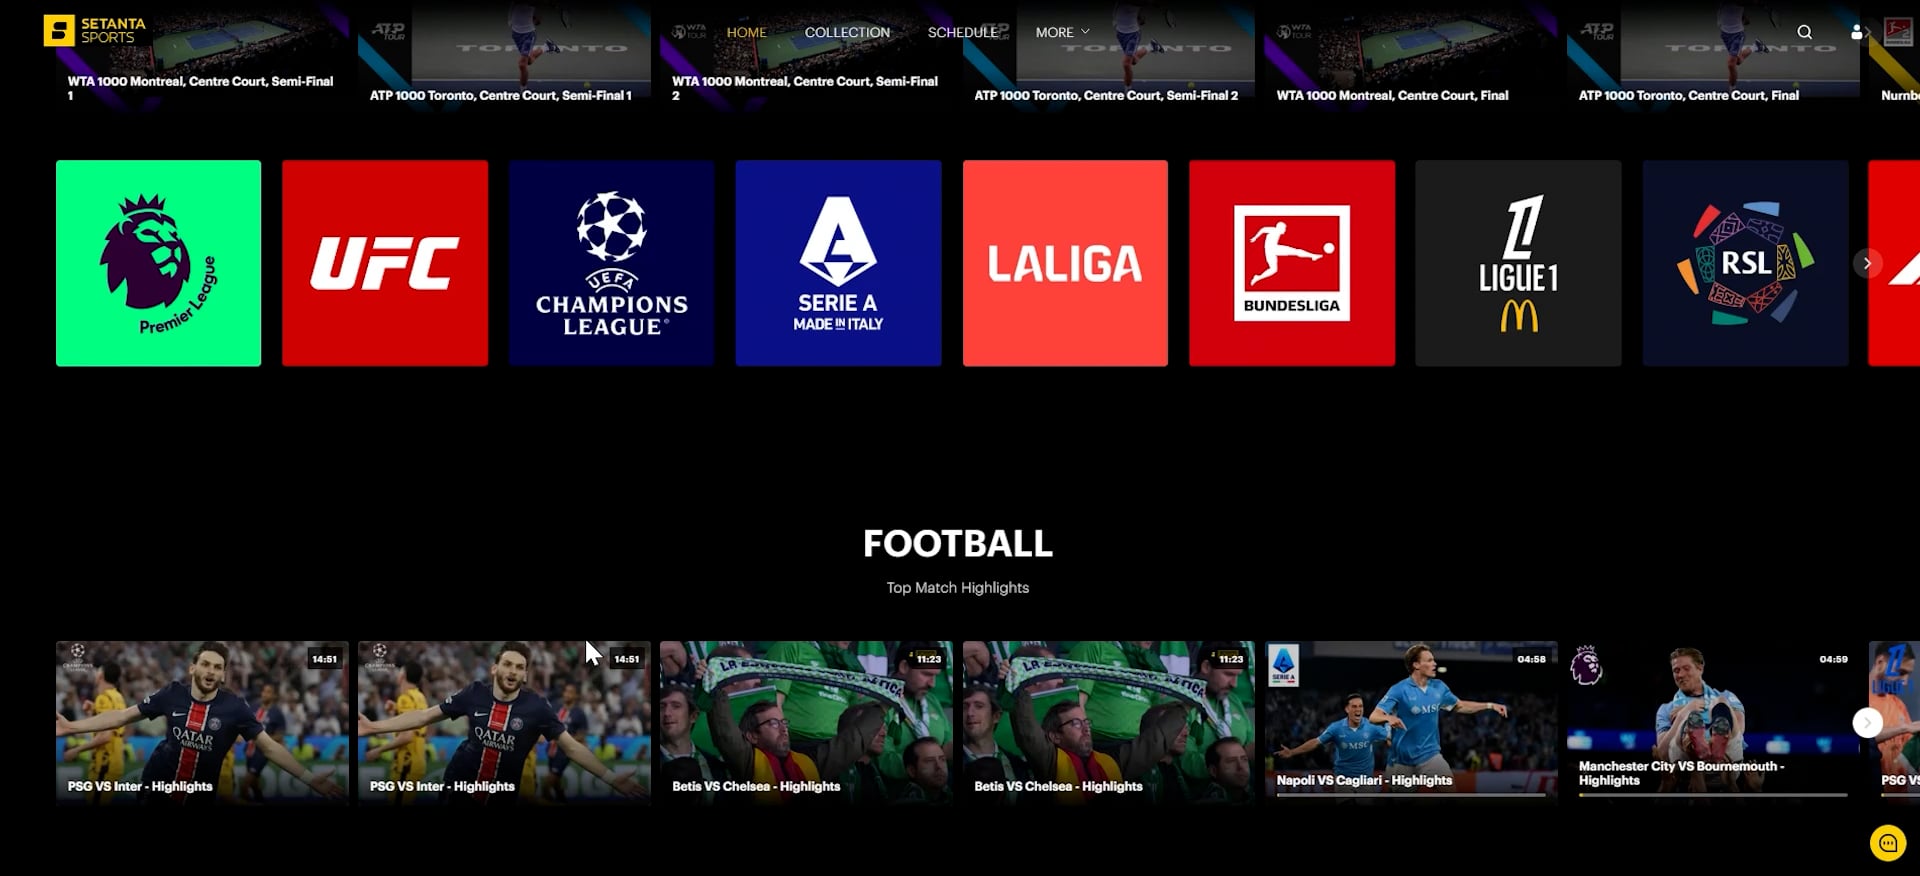Expand the MORE dropdown menu

(1062, 32)
